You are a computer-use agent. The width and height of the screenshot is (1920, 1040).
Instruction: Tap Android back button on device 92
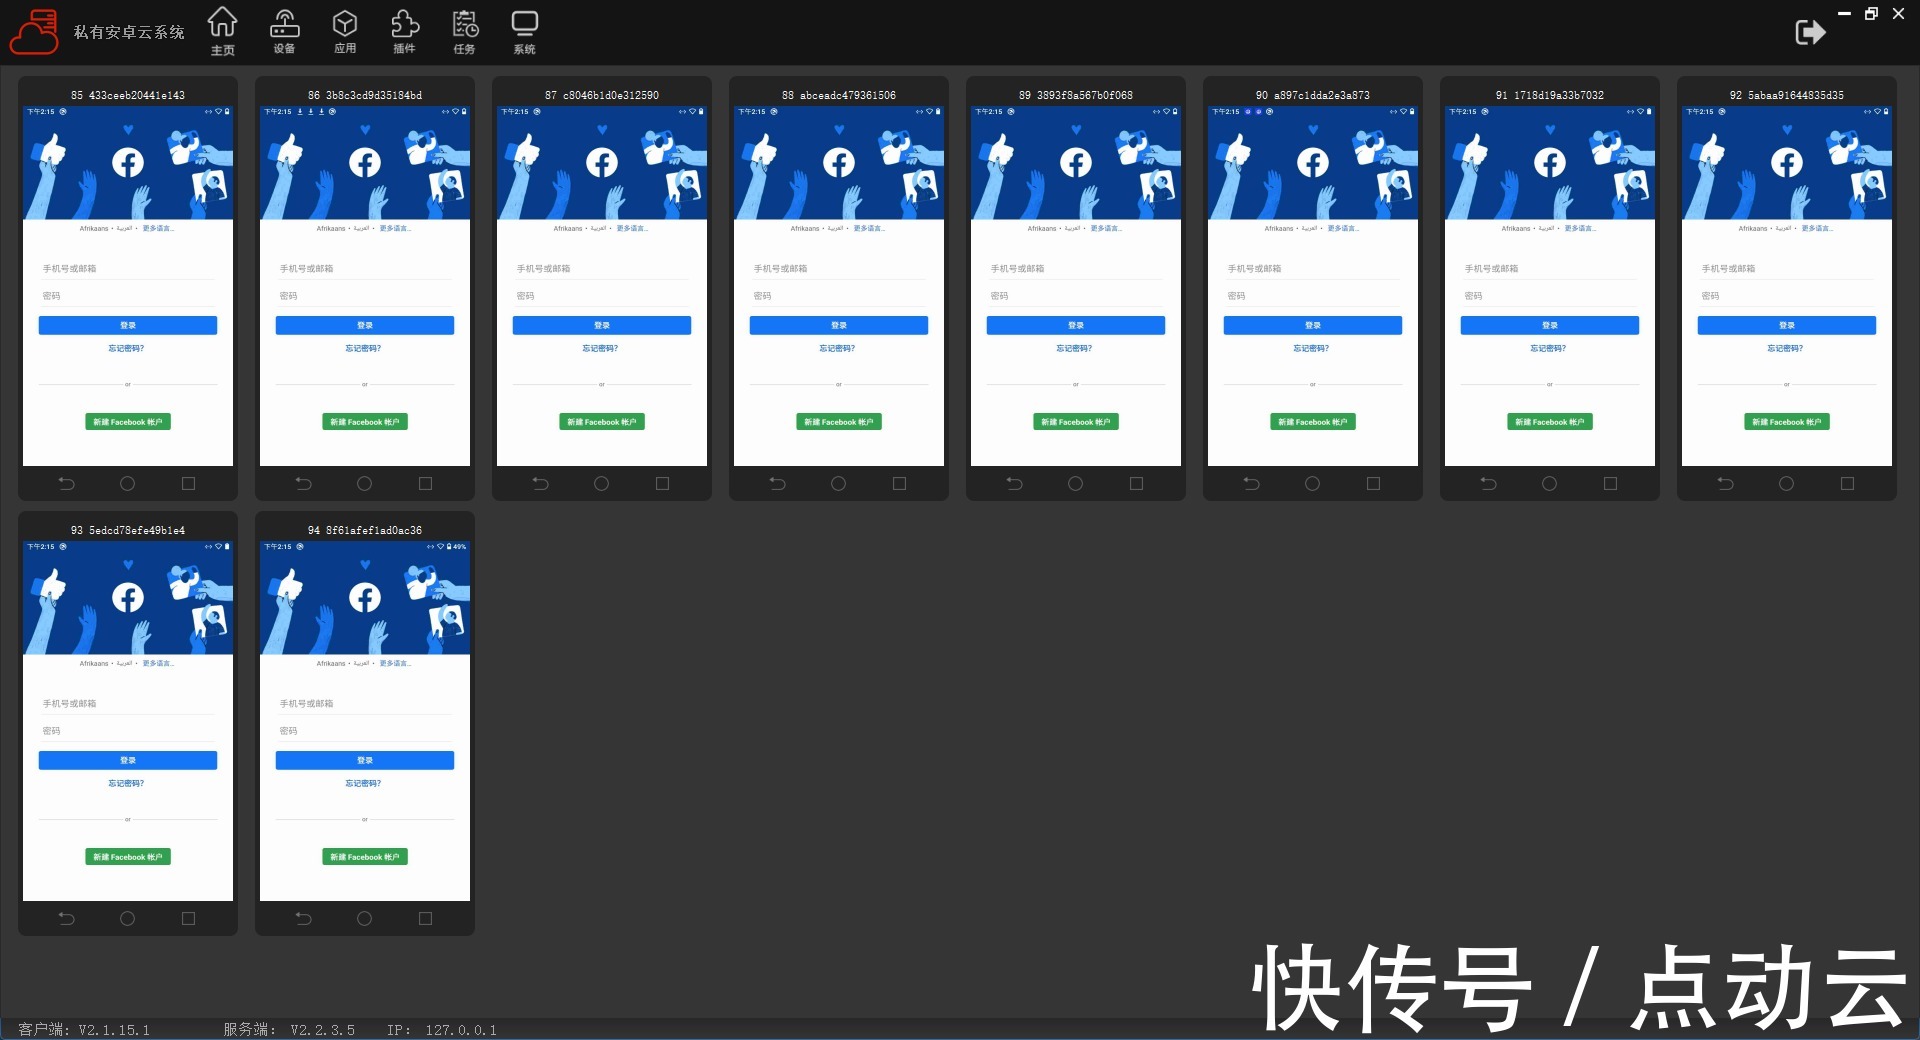[x=1726, y=484]
